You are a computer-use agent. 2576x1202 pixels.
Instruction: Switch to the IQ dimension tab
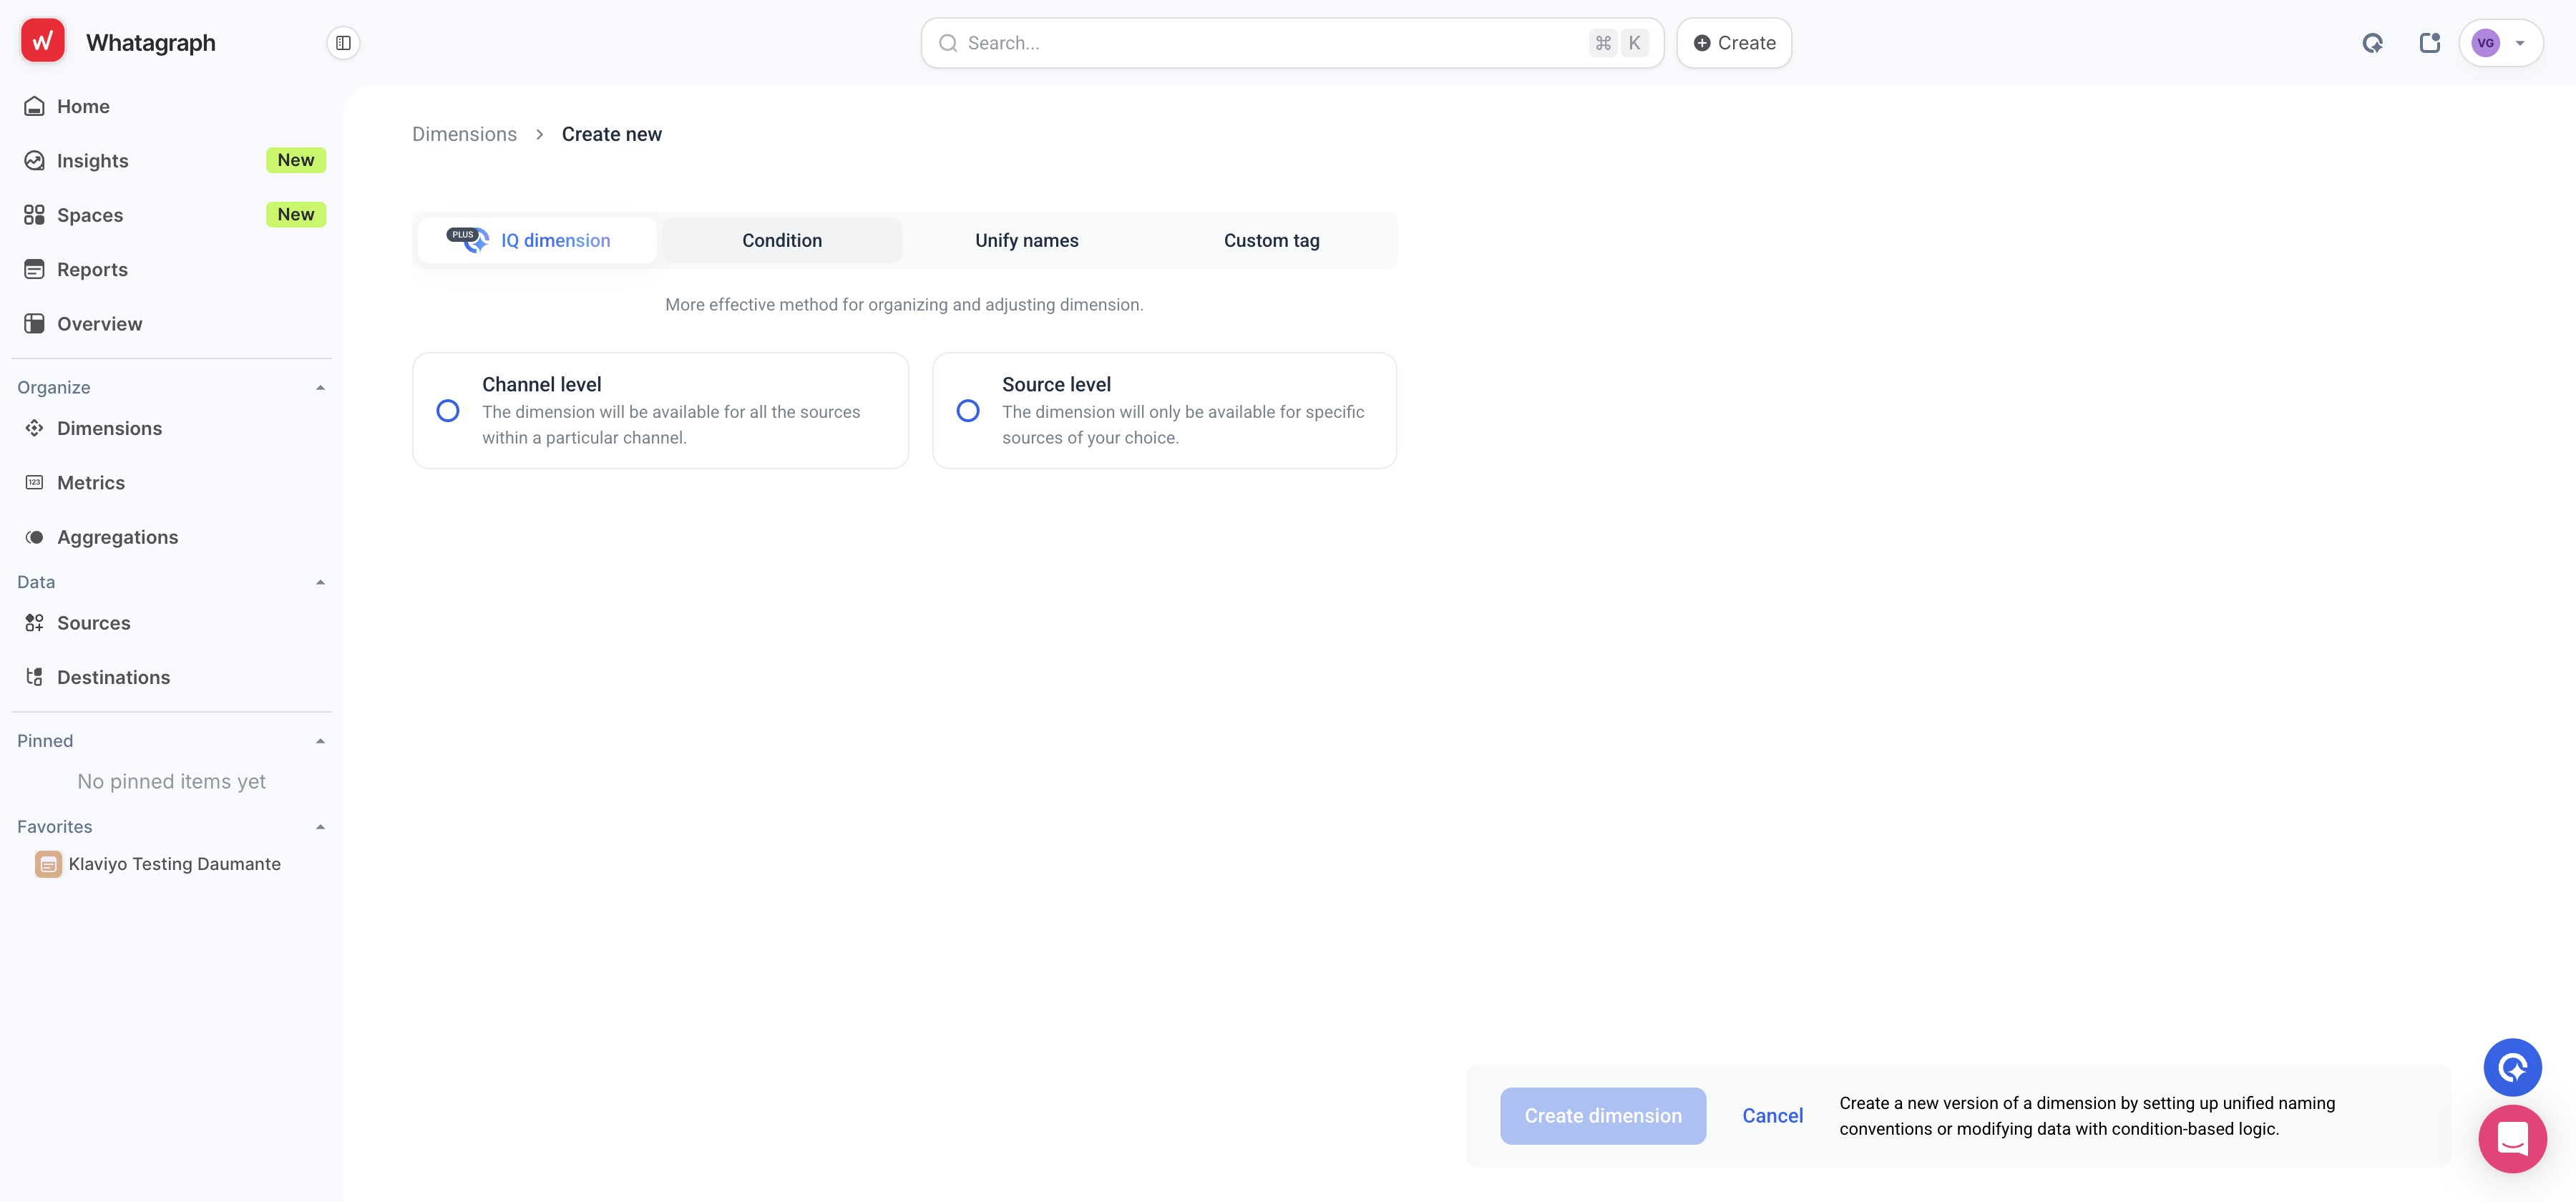pyautogui.click(x=537, y=240)
